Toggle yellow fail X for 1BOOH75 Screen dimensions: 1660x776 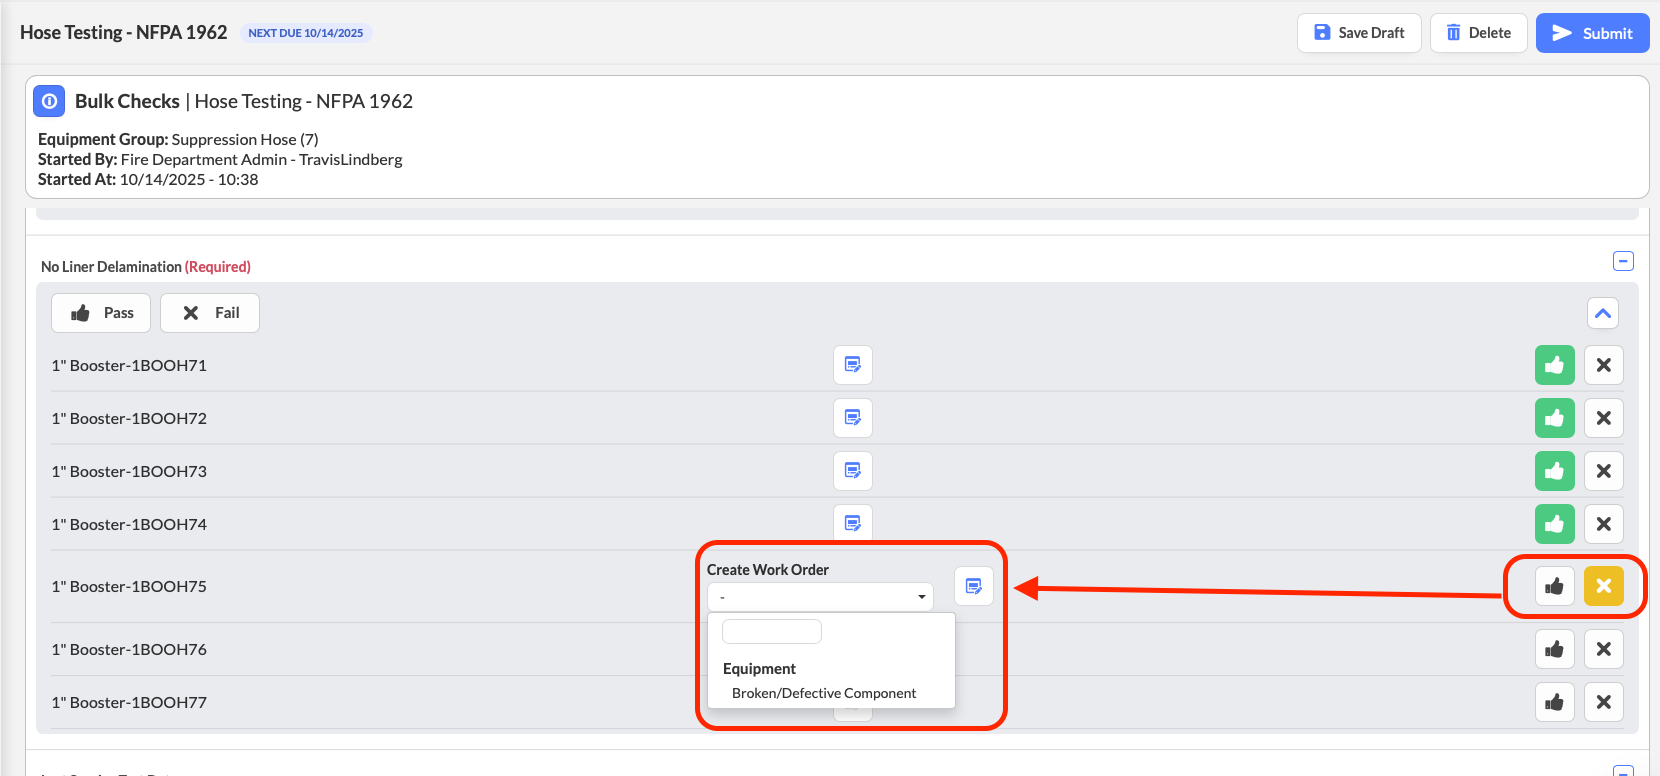pyautogui.click(x=1603, y=586)
